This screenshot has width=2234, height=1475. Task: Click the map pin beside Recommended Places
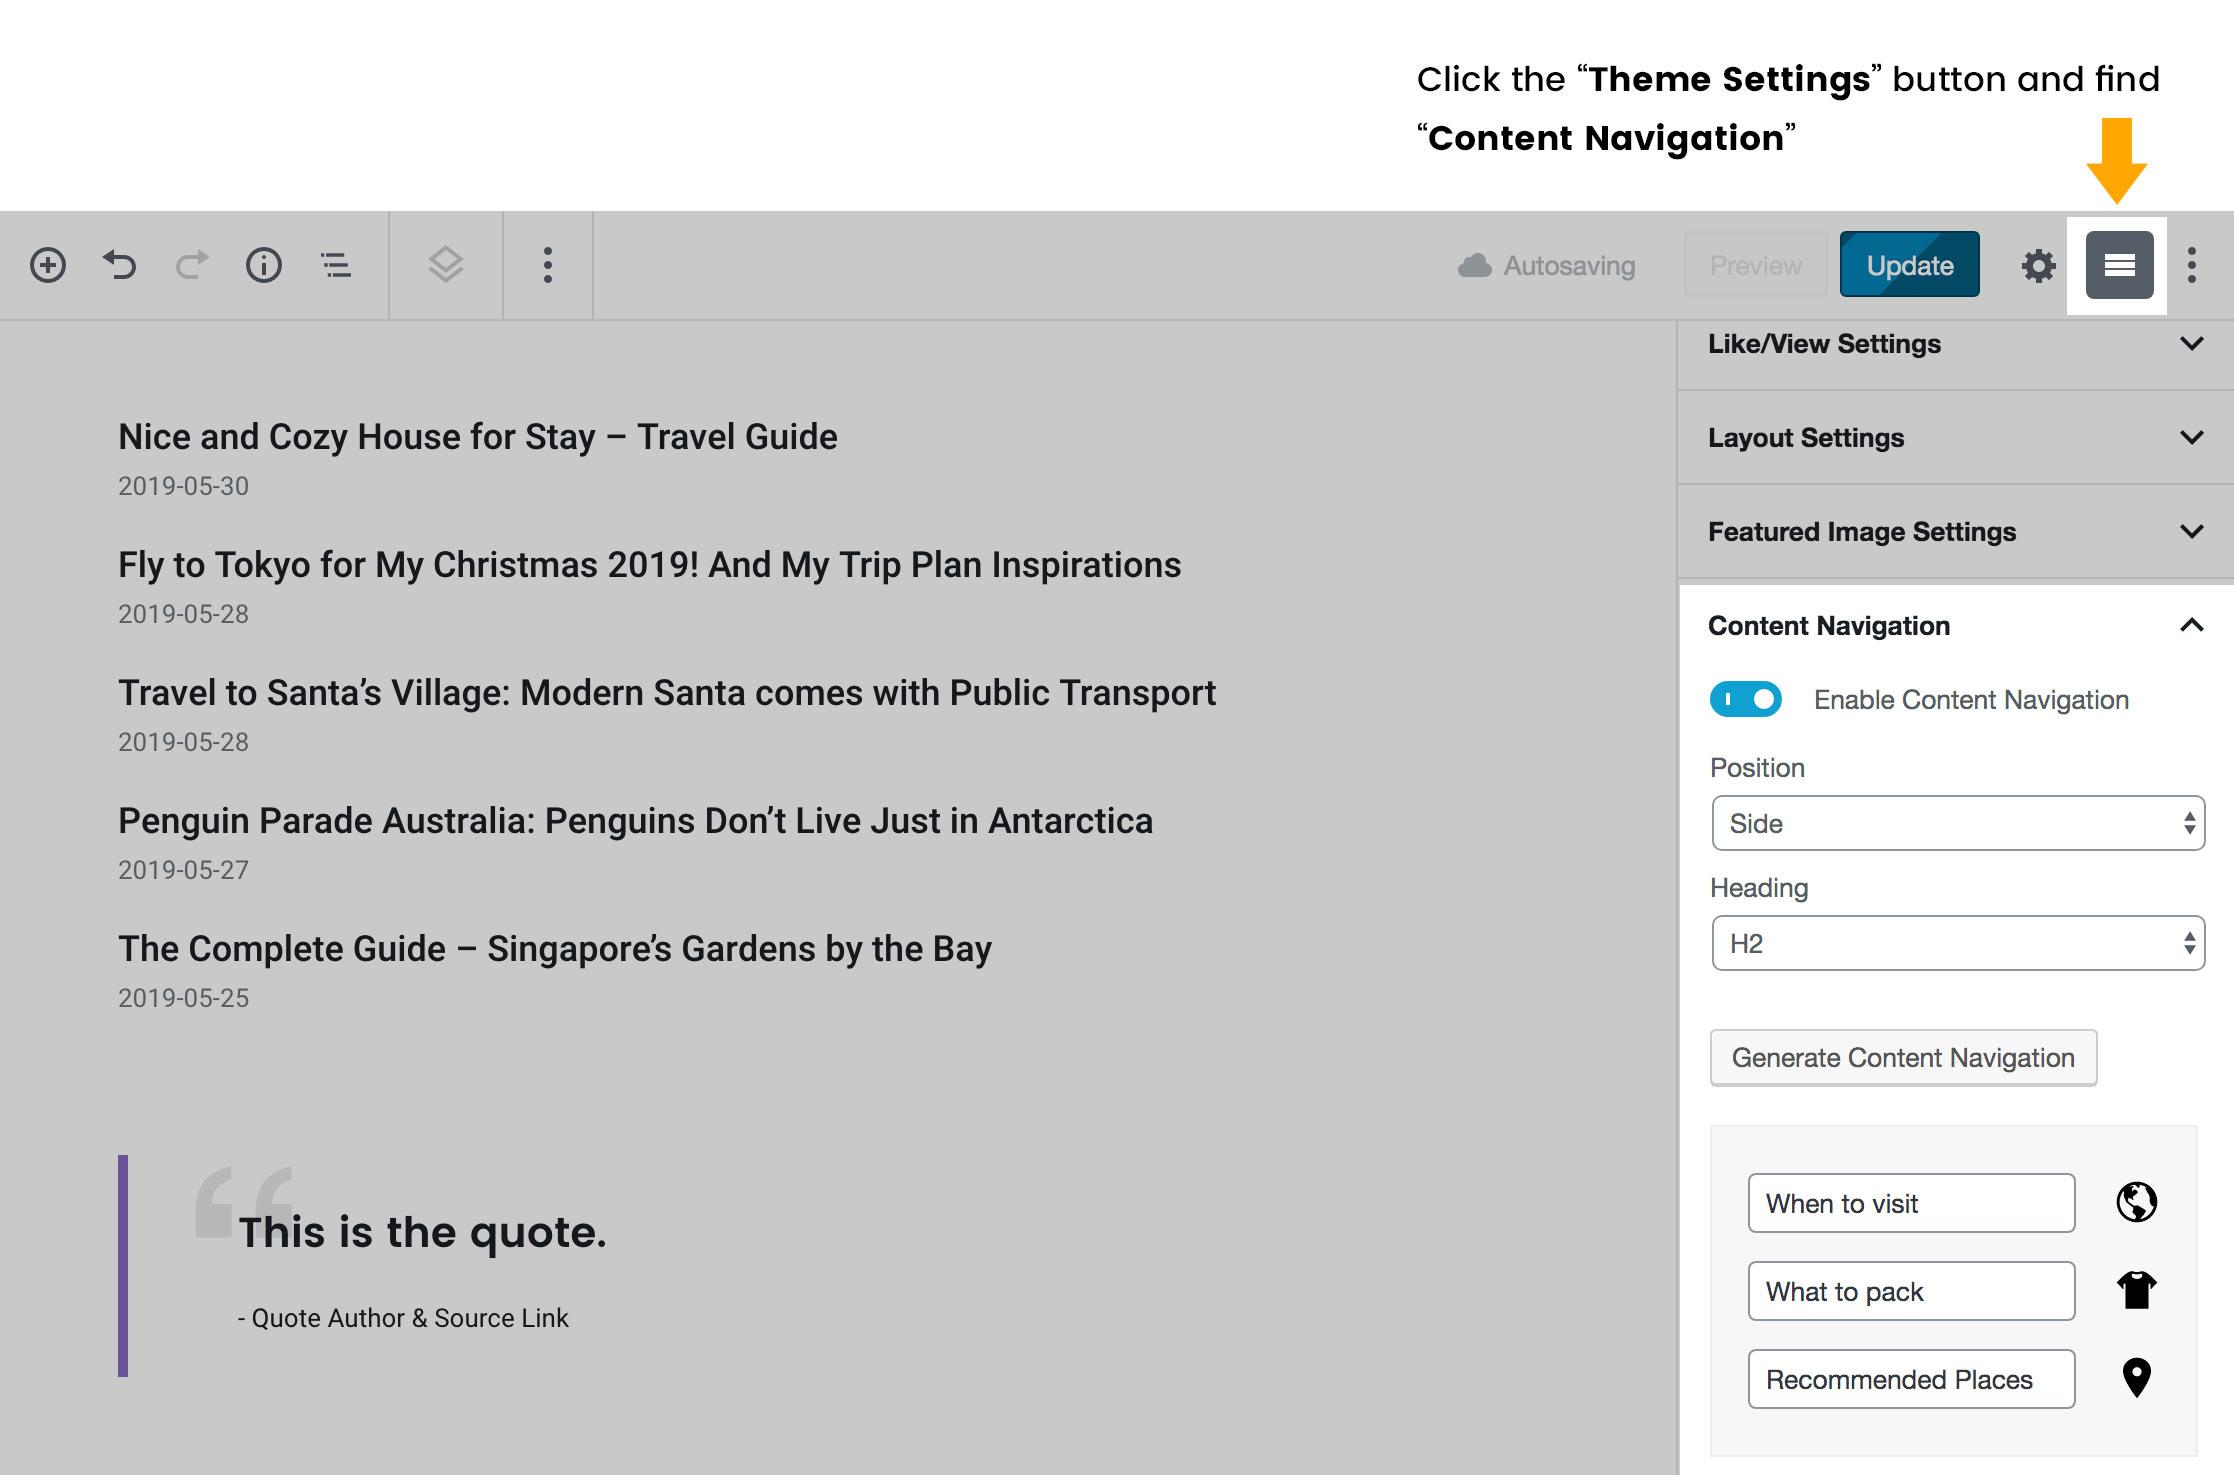tap(2136, 1378)
